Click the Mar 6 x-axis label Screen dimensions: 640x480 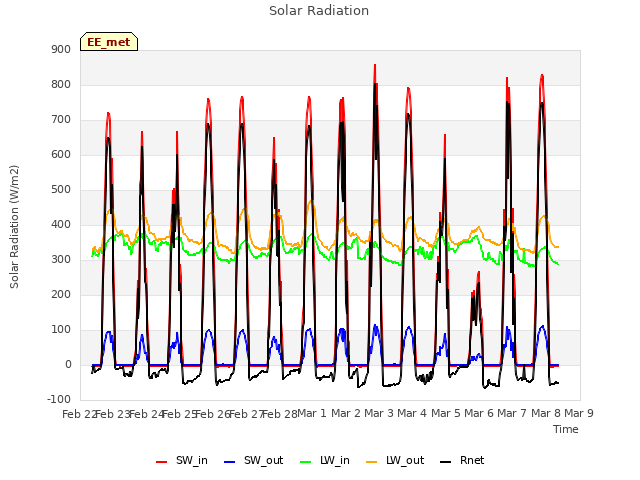point(479,413)
